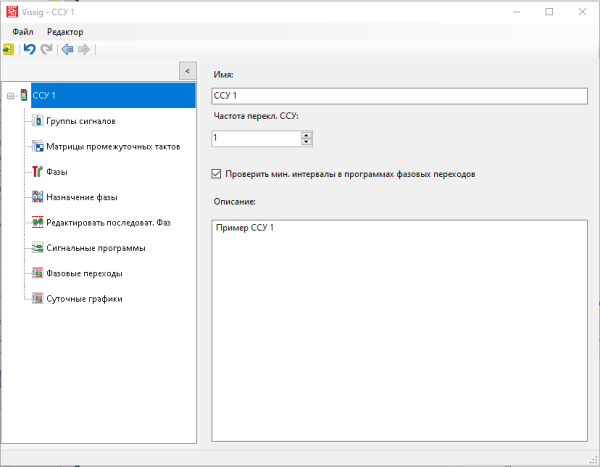Click inside the Описание text area
This screenshot has width=600, height=467.
(x=398, y=330)
